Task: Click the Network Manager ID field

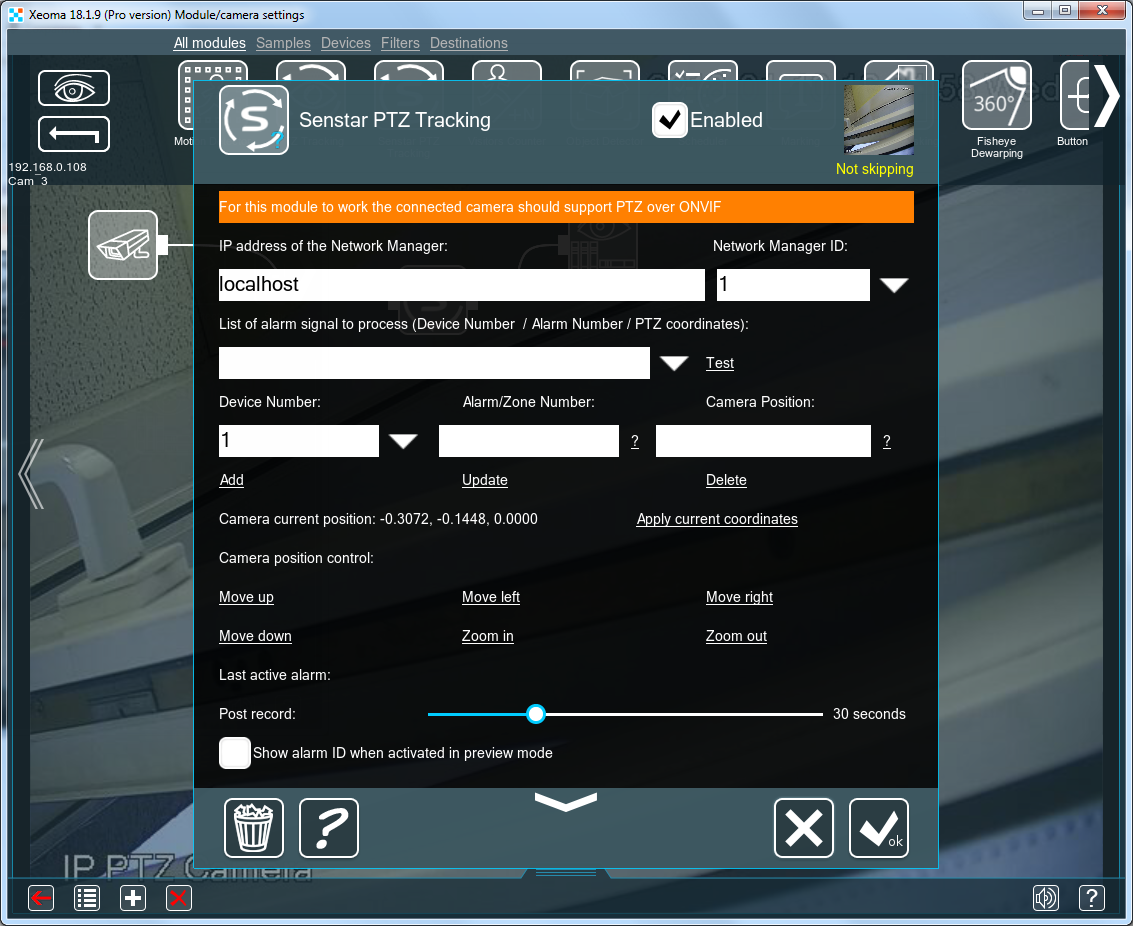Action: (793, 285)
